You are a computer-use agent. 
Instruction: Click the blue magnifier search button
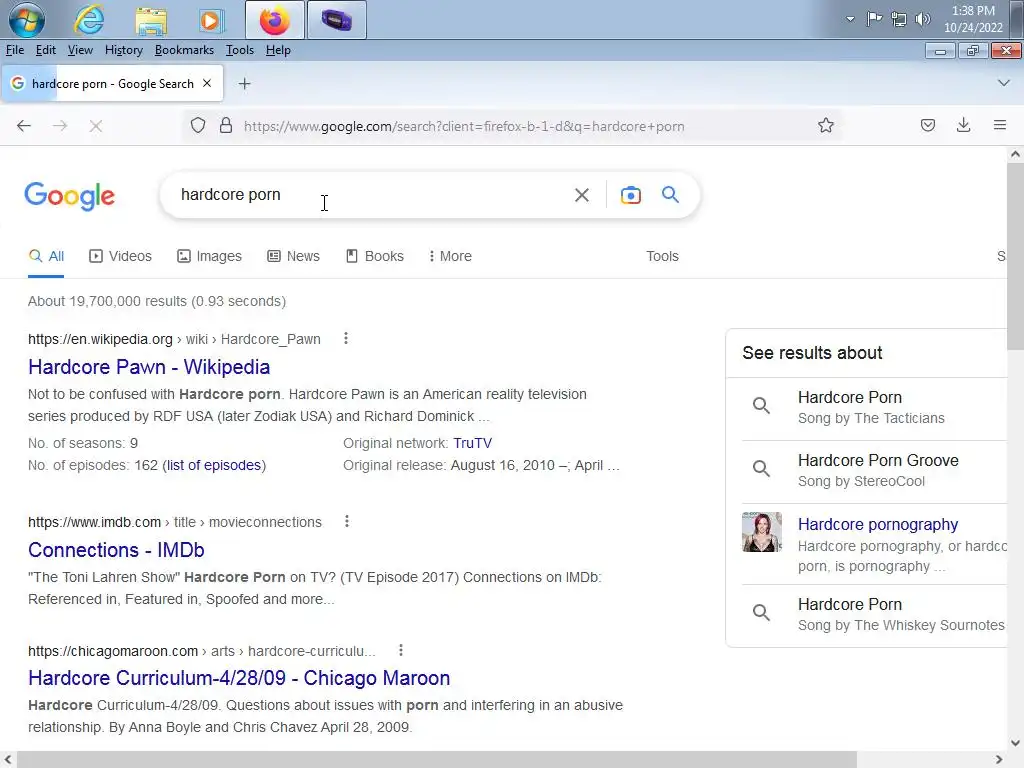pyautogui.click(x=670, y=195)
